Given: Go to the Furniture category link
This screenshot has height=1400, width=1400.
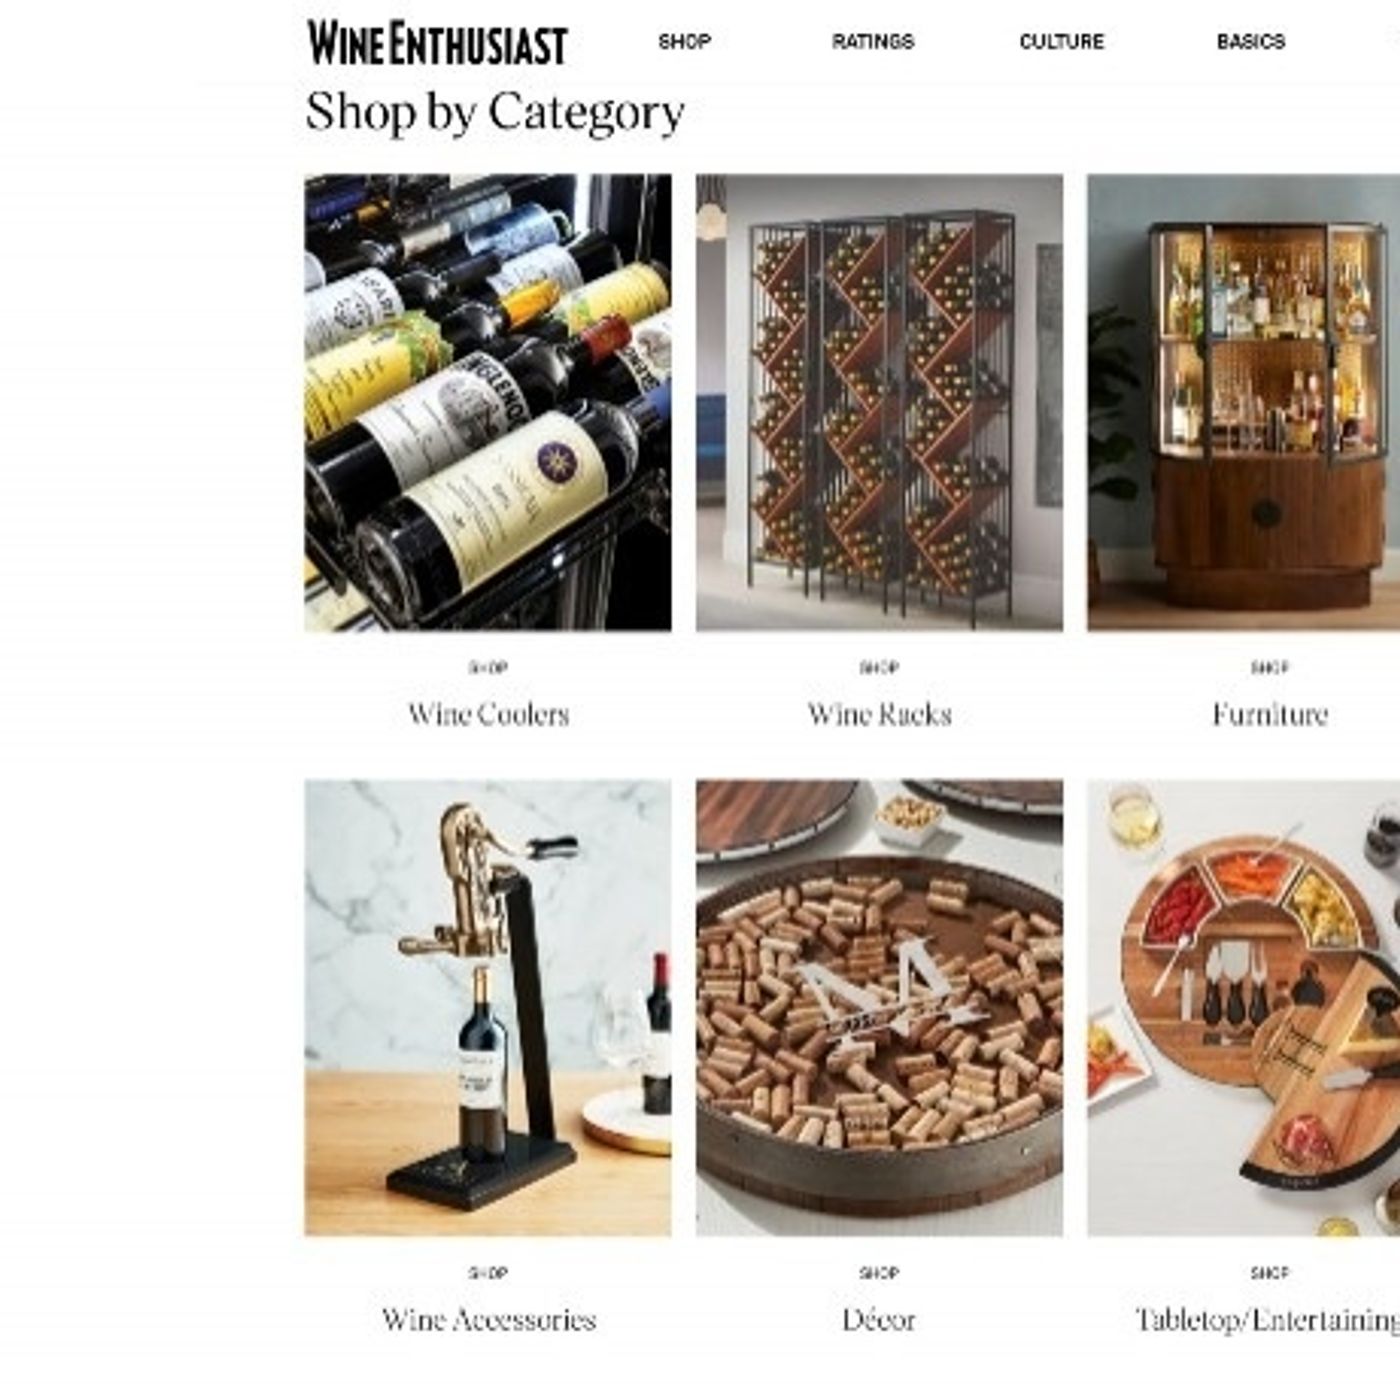Looking at the screenshot, I should [x=1270, y=714].
